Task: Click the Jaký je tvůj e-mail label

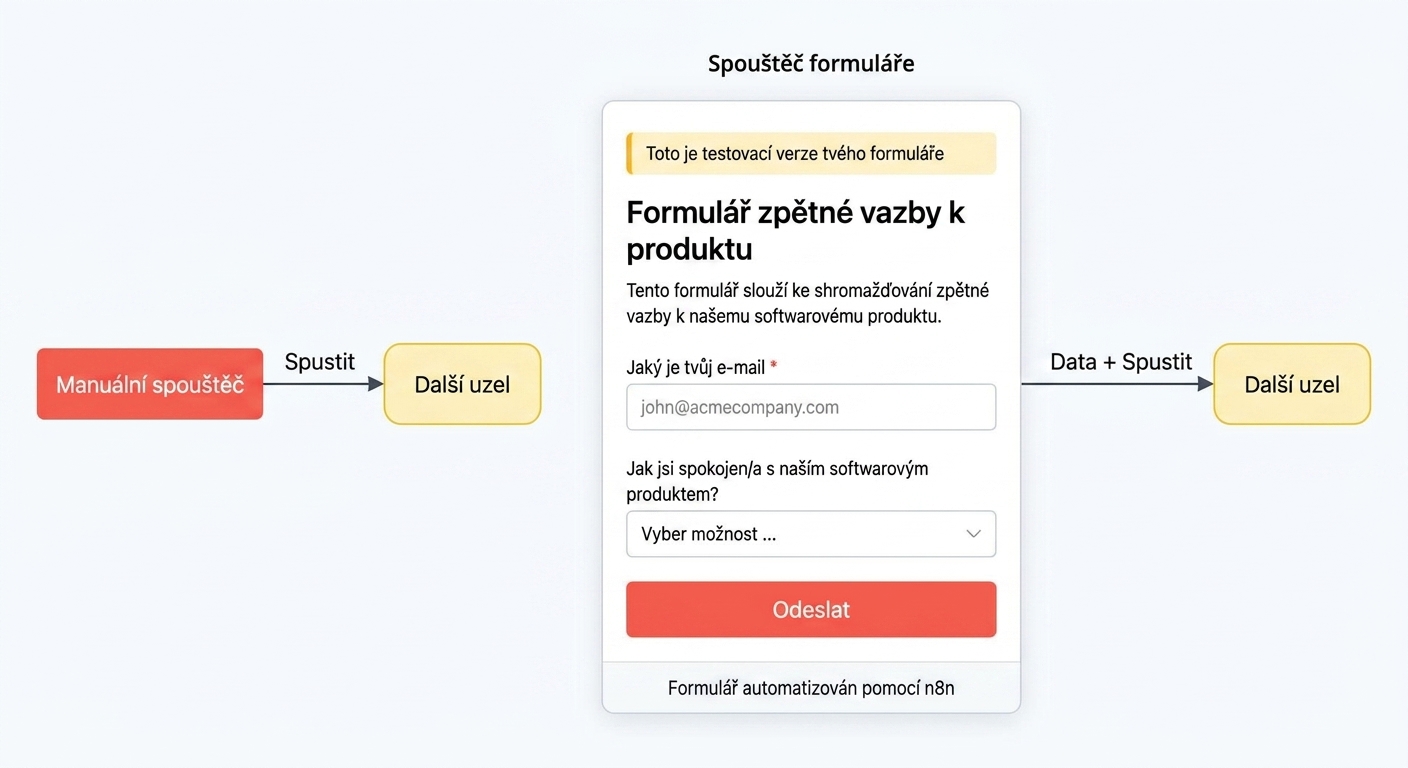Action: tap(696, 368)
